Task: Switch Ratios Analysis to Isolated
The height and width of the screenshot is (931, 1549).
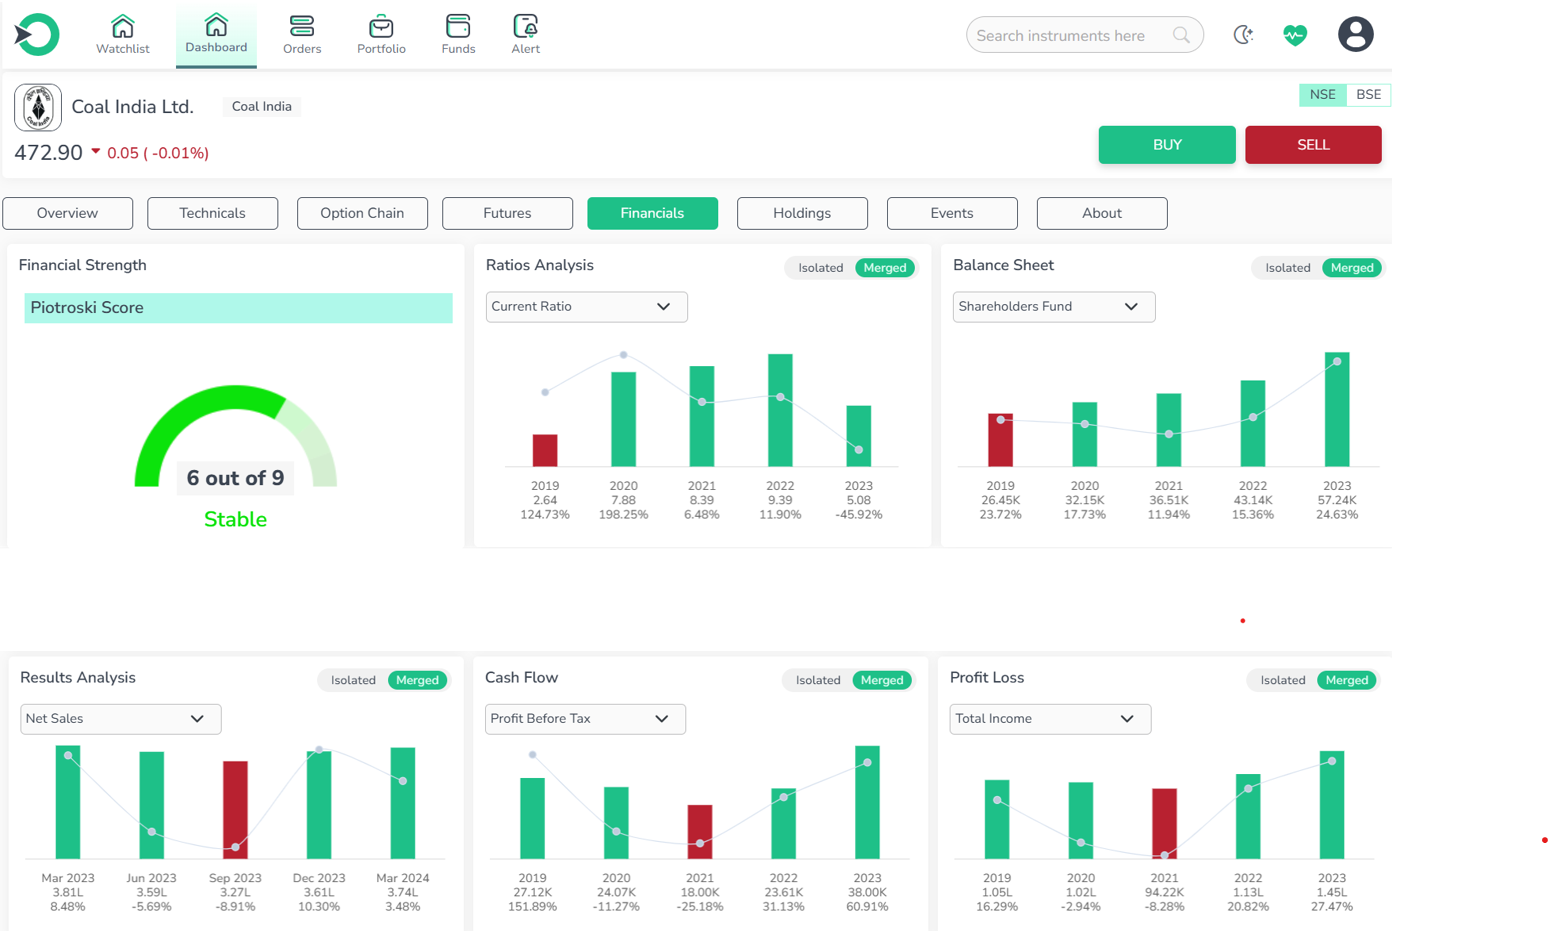Action: tap(820, 268)
